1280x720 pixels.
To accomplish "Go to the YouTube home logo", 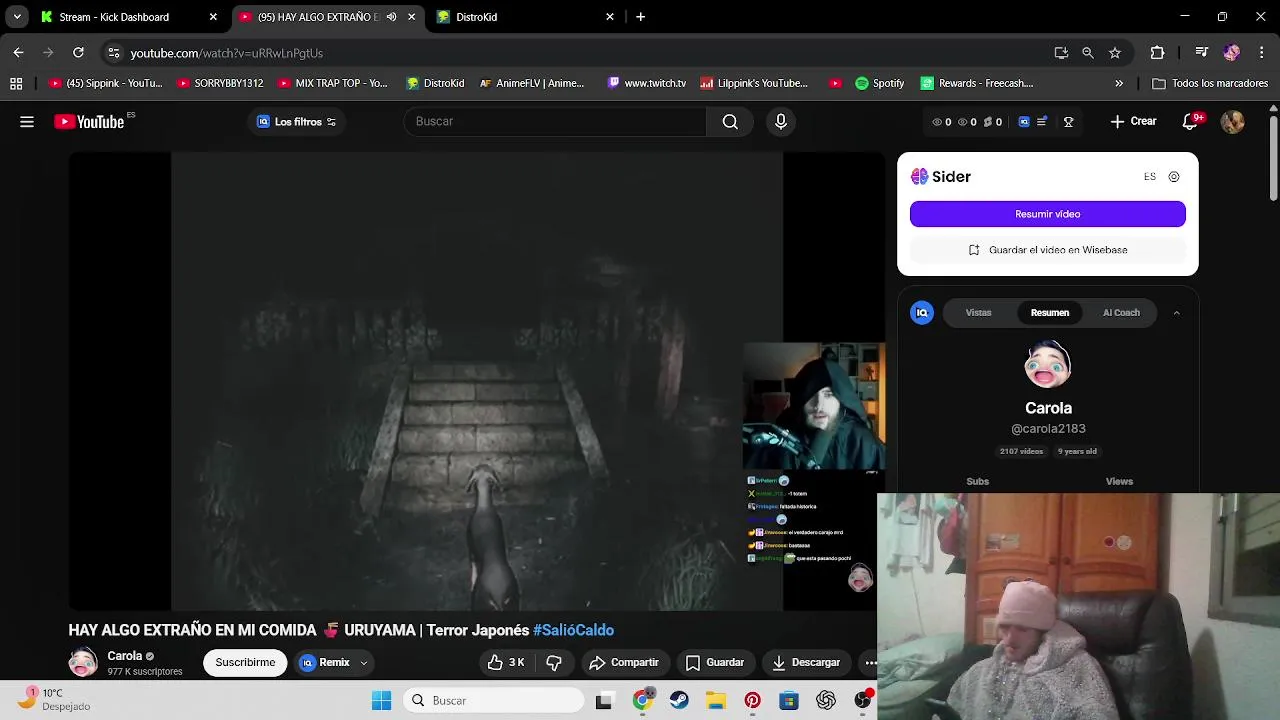I will click(90, 122).
